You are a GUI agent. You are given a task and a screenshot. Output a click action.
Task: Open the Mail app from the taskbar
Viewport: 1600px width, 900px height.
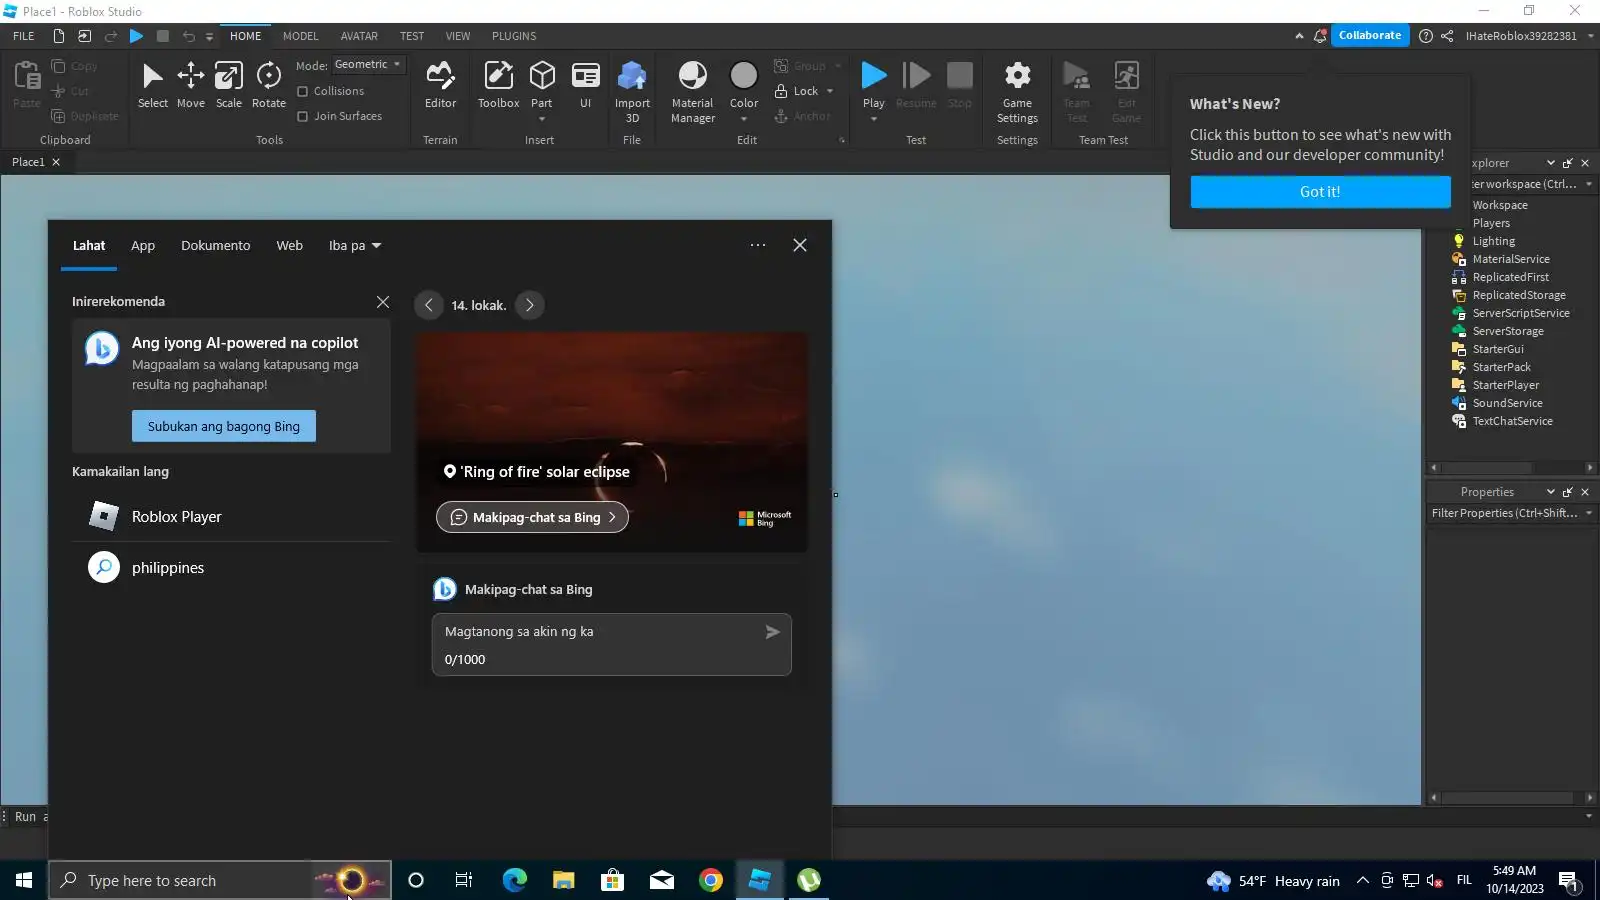[x=662, y=880]
